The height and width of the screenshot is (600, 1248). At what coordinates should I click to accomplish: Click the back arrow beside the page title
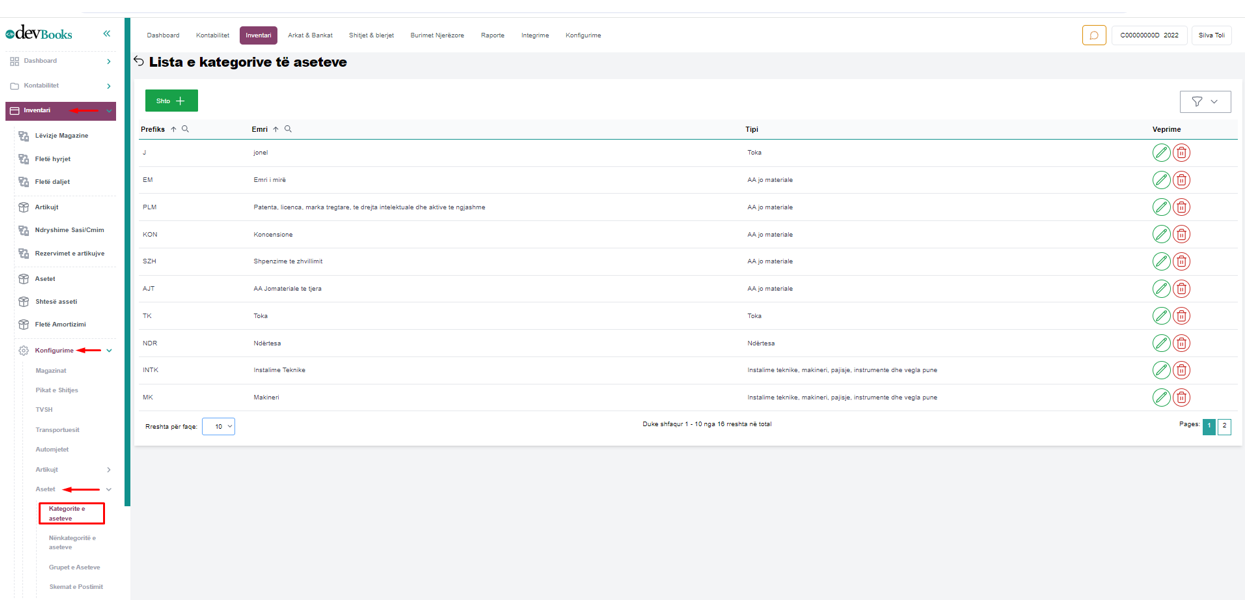(139, 61)
